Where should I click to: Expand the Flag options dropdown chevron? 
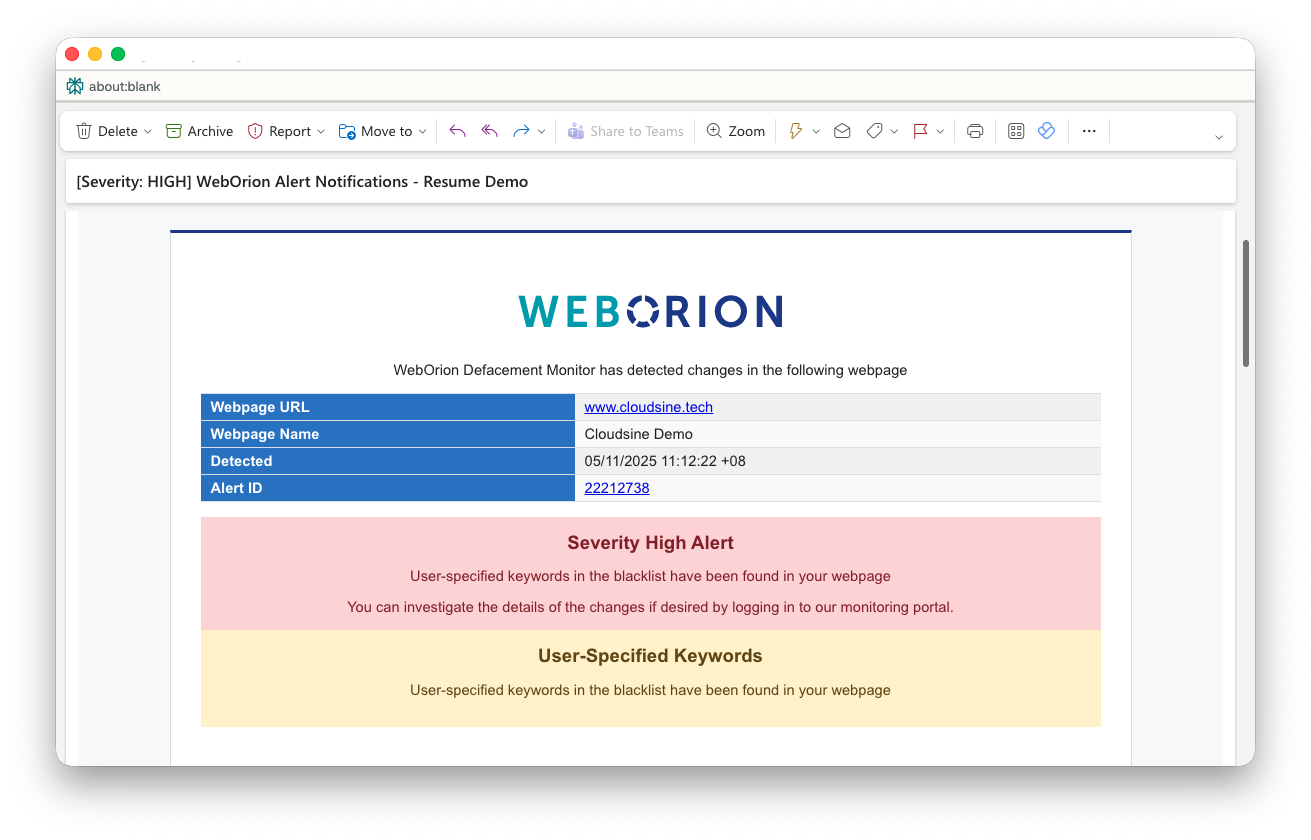(x=940, y=131)
